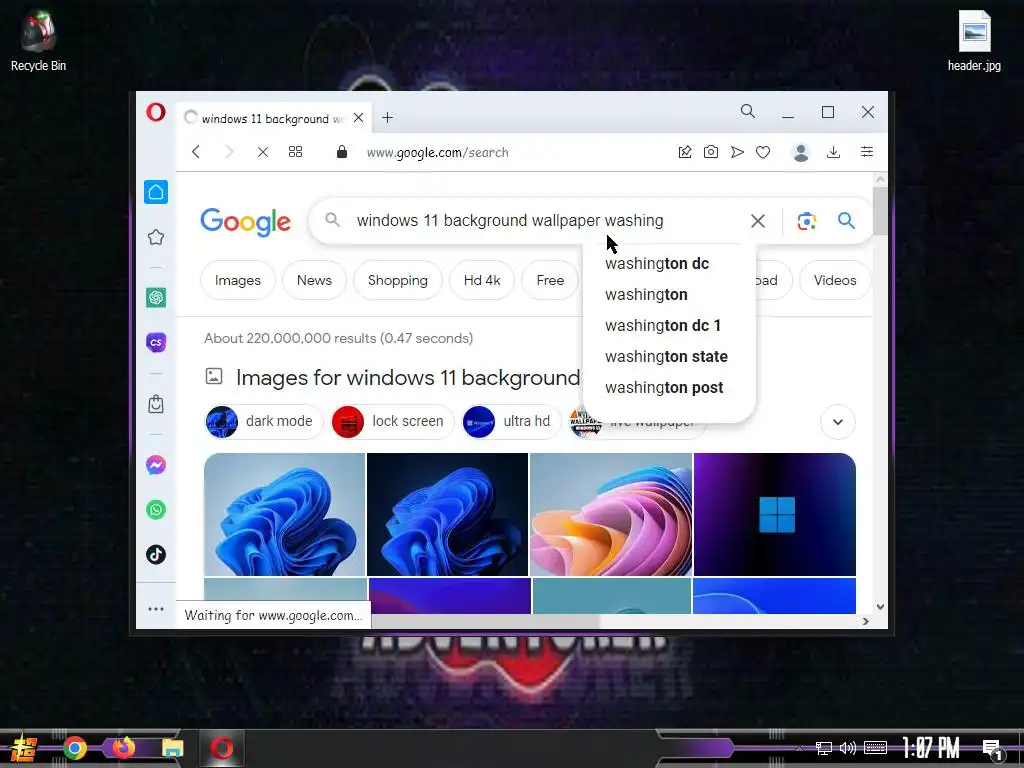Click the lock screen image chip
The image size is (1024, 768).
[x=392, y=421]
